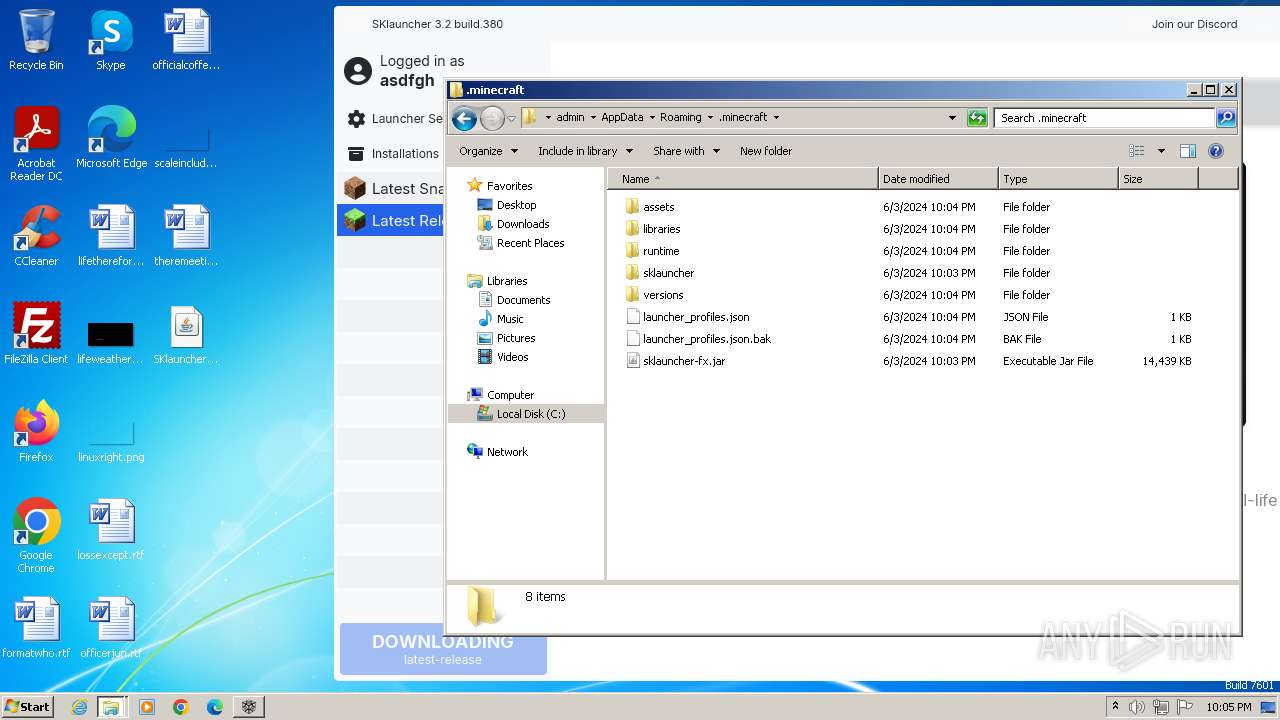Select Latest Release profile in SKlauncher
The width and height of the screenshot is (1280, 720).
click(x=392, y=220)
